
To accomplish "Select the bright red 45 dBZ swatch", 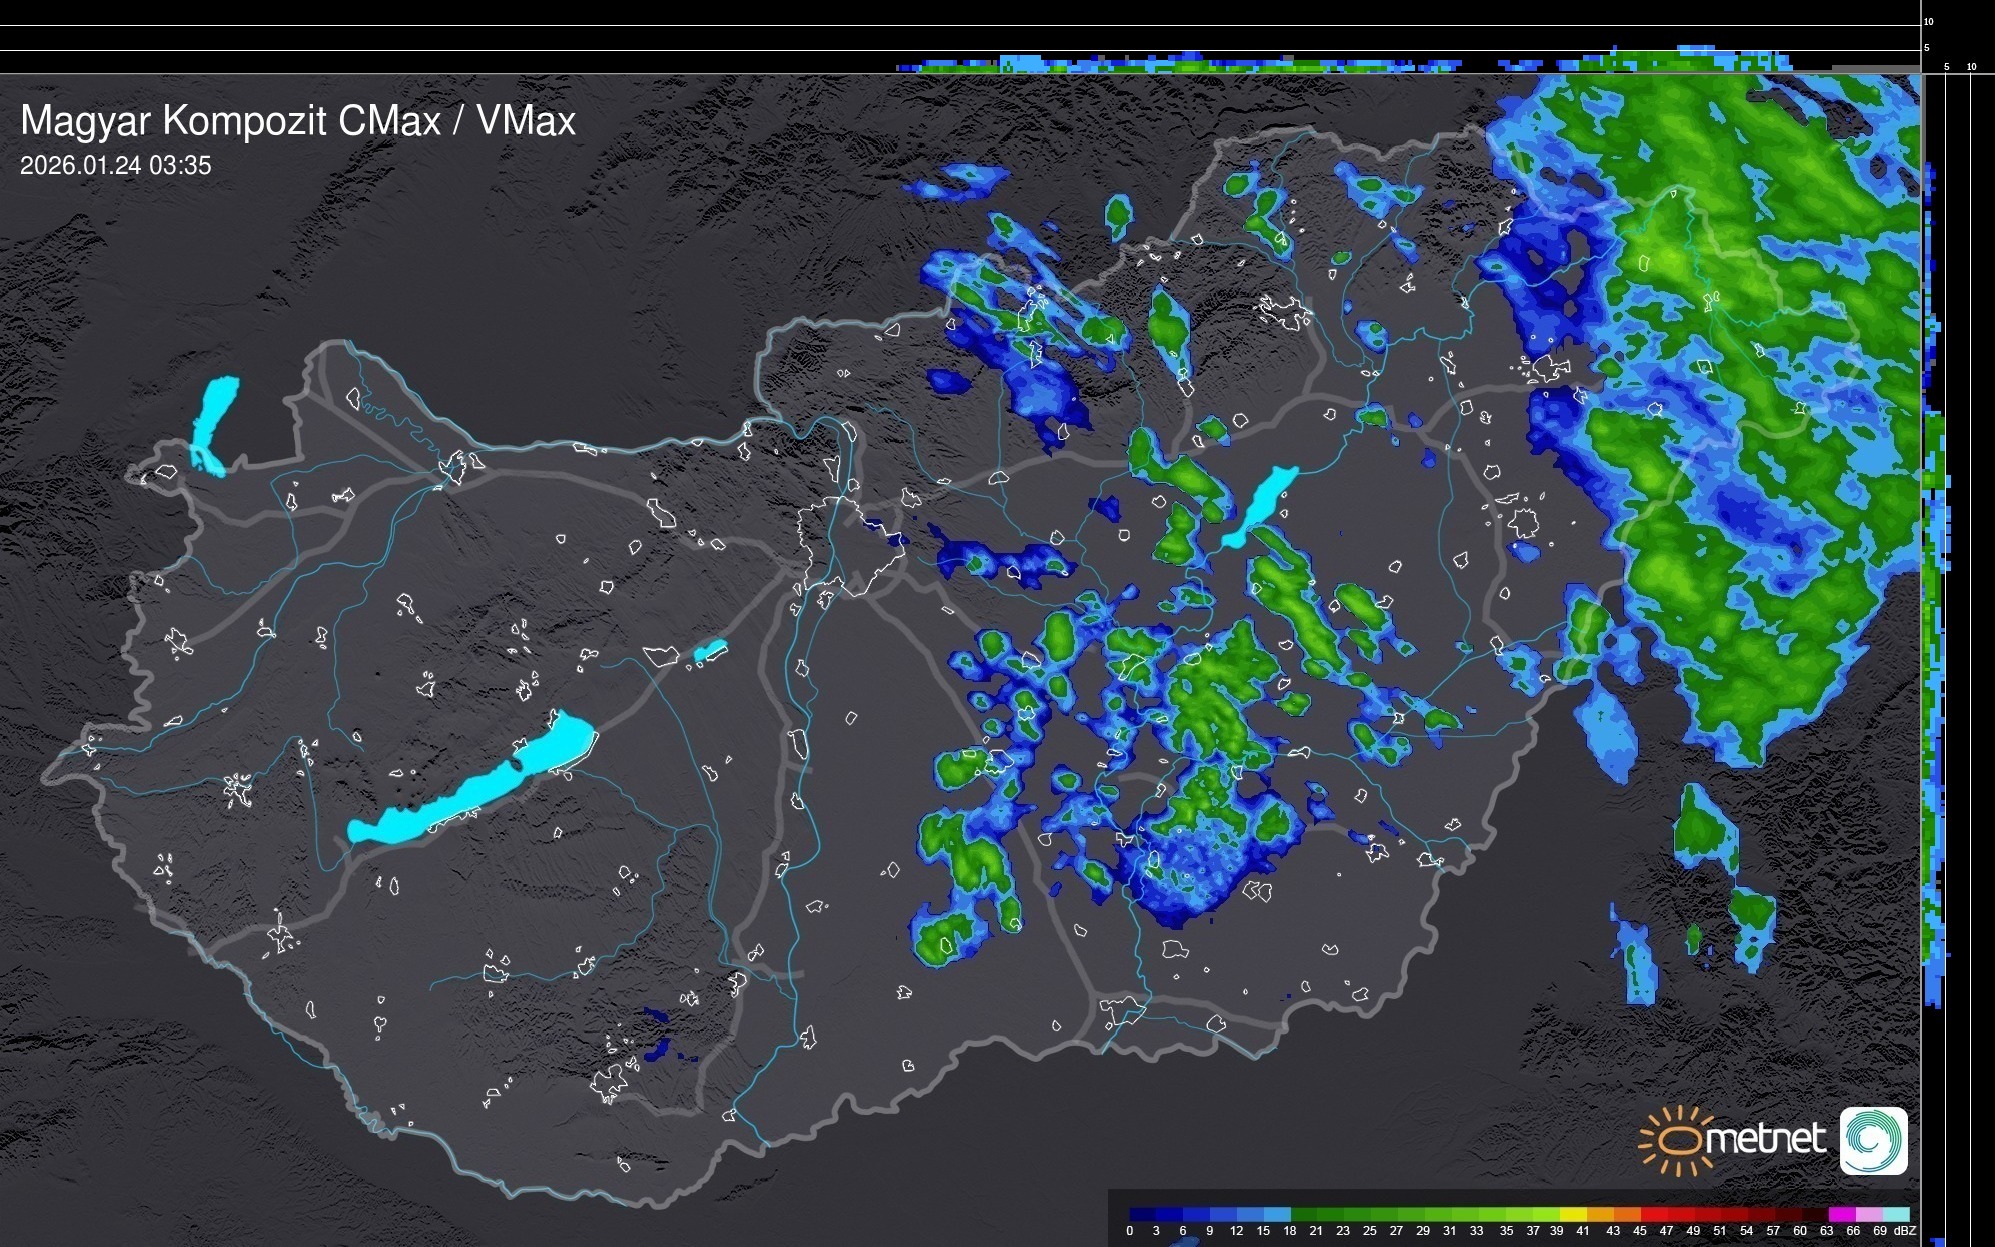I will 1653,1214.
